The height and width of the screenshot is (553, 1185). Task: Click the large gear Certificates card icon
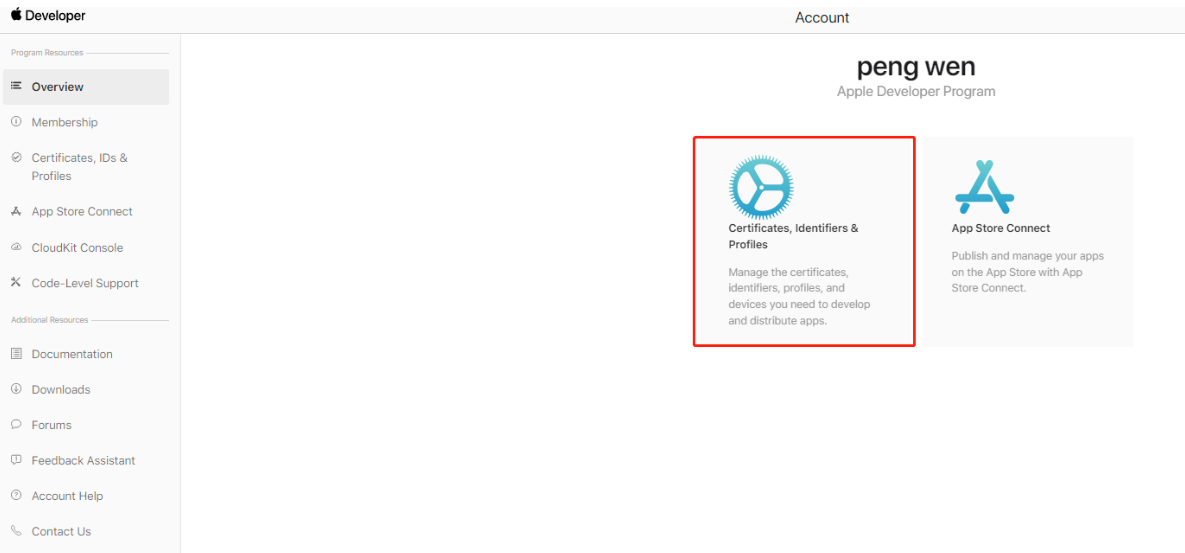click(761, 187)
